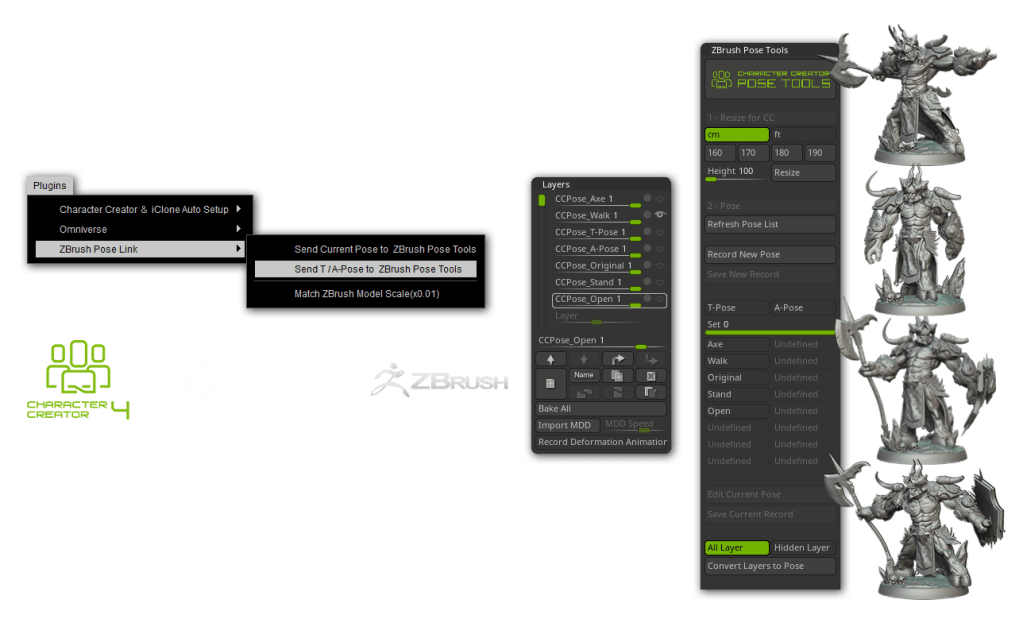Click the duplicate layer icon
The height and width of the screenshot is (619, 1023).
[x=617, y=376]
